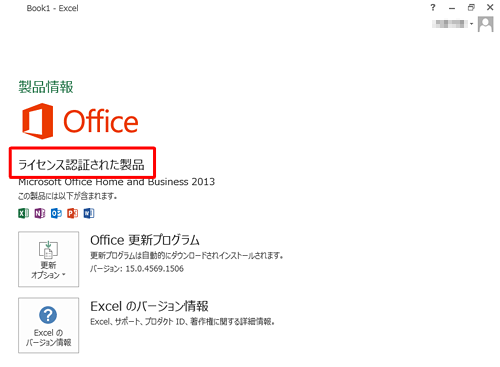Open the 更新オプション dropdown button
500x367 pixels.
pos(49,259)
